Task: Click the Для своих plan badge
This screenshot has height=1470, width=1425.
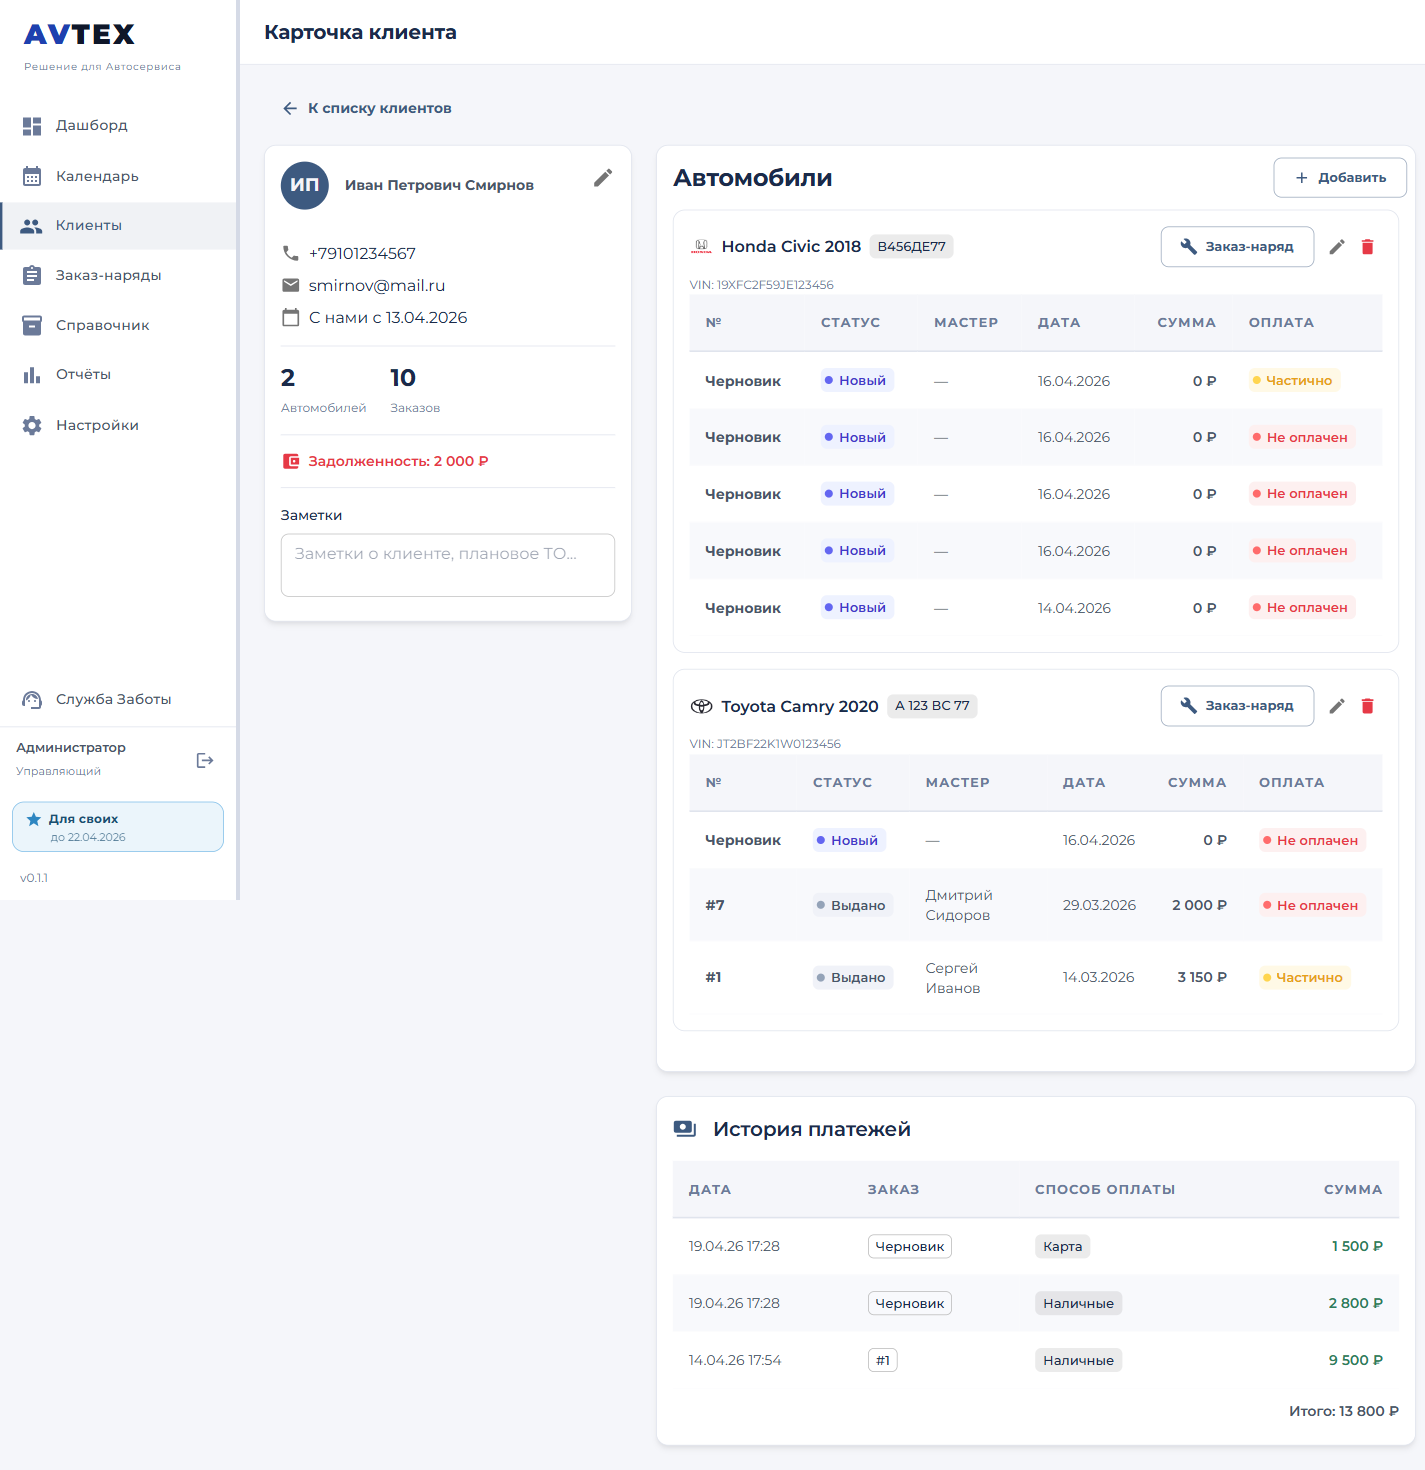Action: [x=118, y=827]
